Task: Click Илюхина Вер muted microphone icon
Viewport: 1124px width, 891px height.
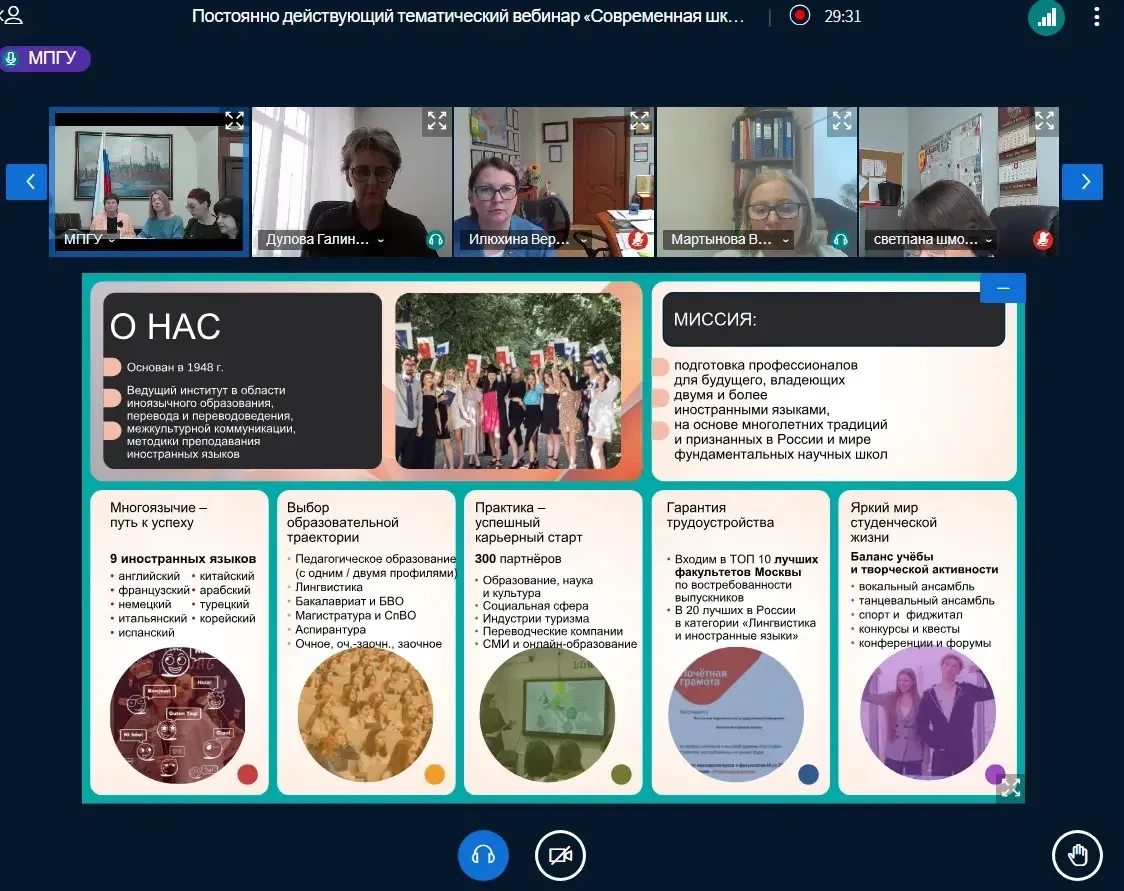Action: (x=638, y=240)
